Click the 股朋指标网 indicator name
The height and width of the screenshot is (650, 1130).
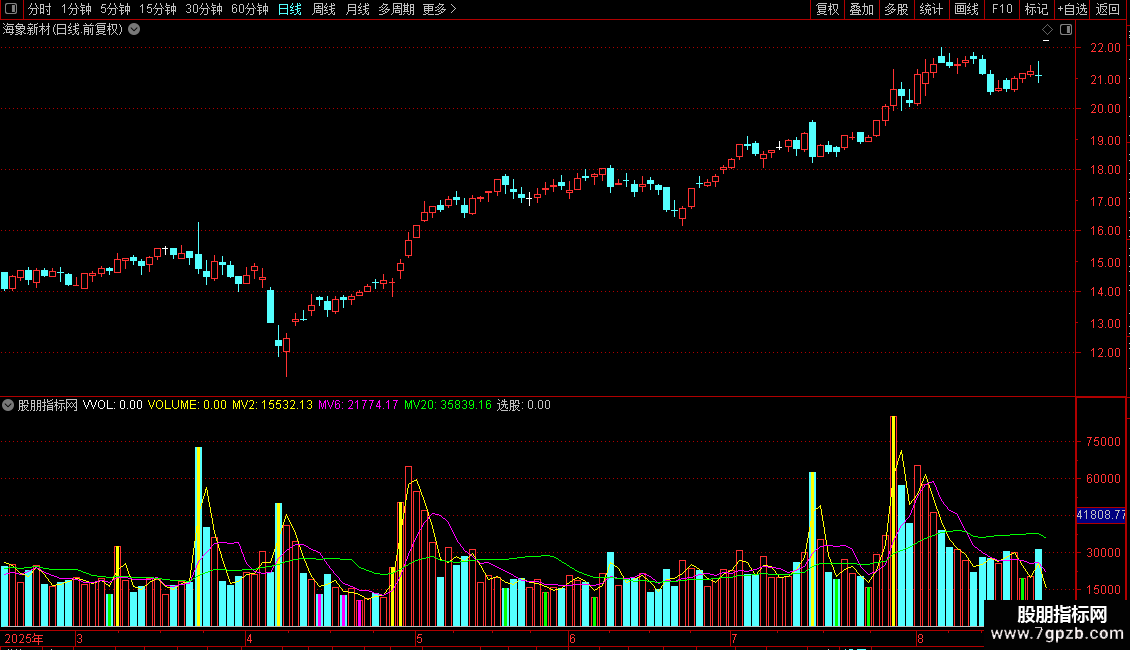click(48, 405)
